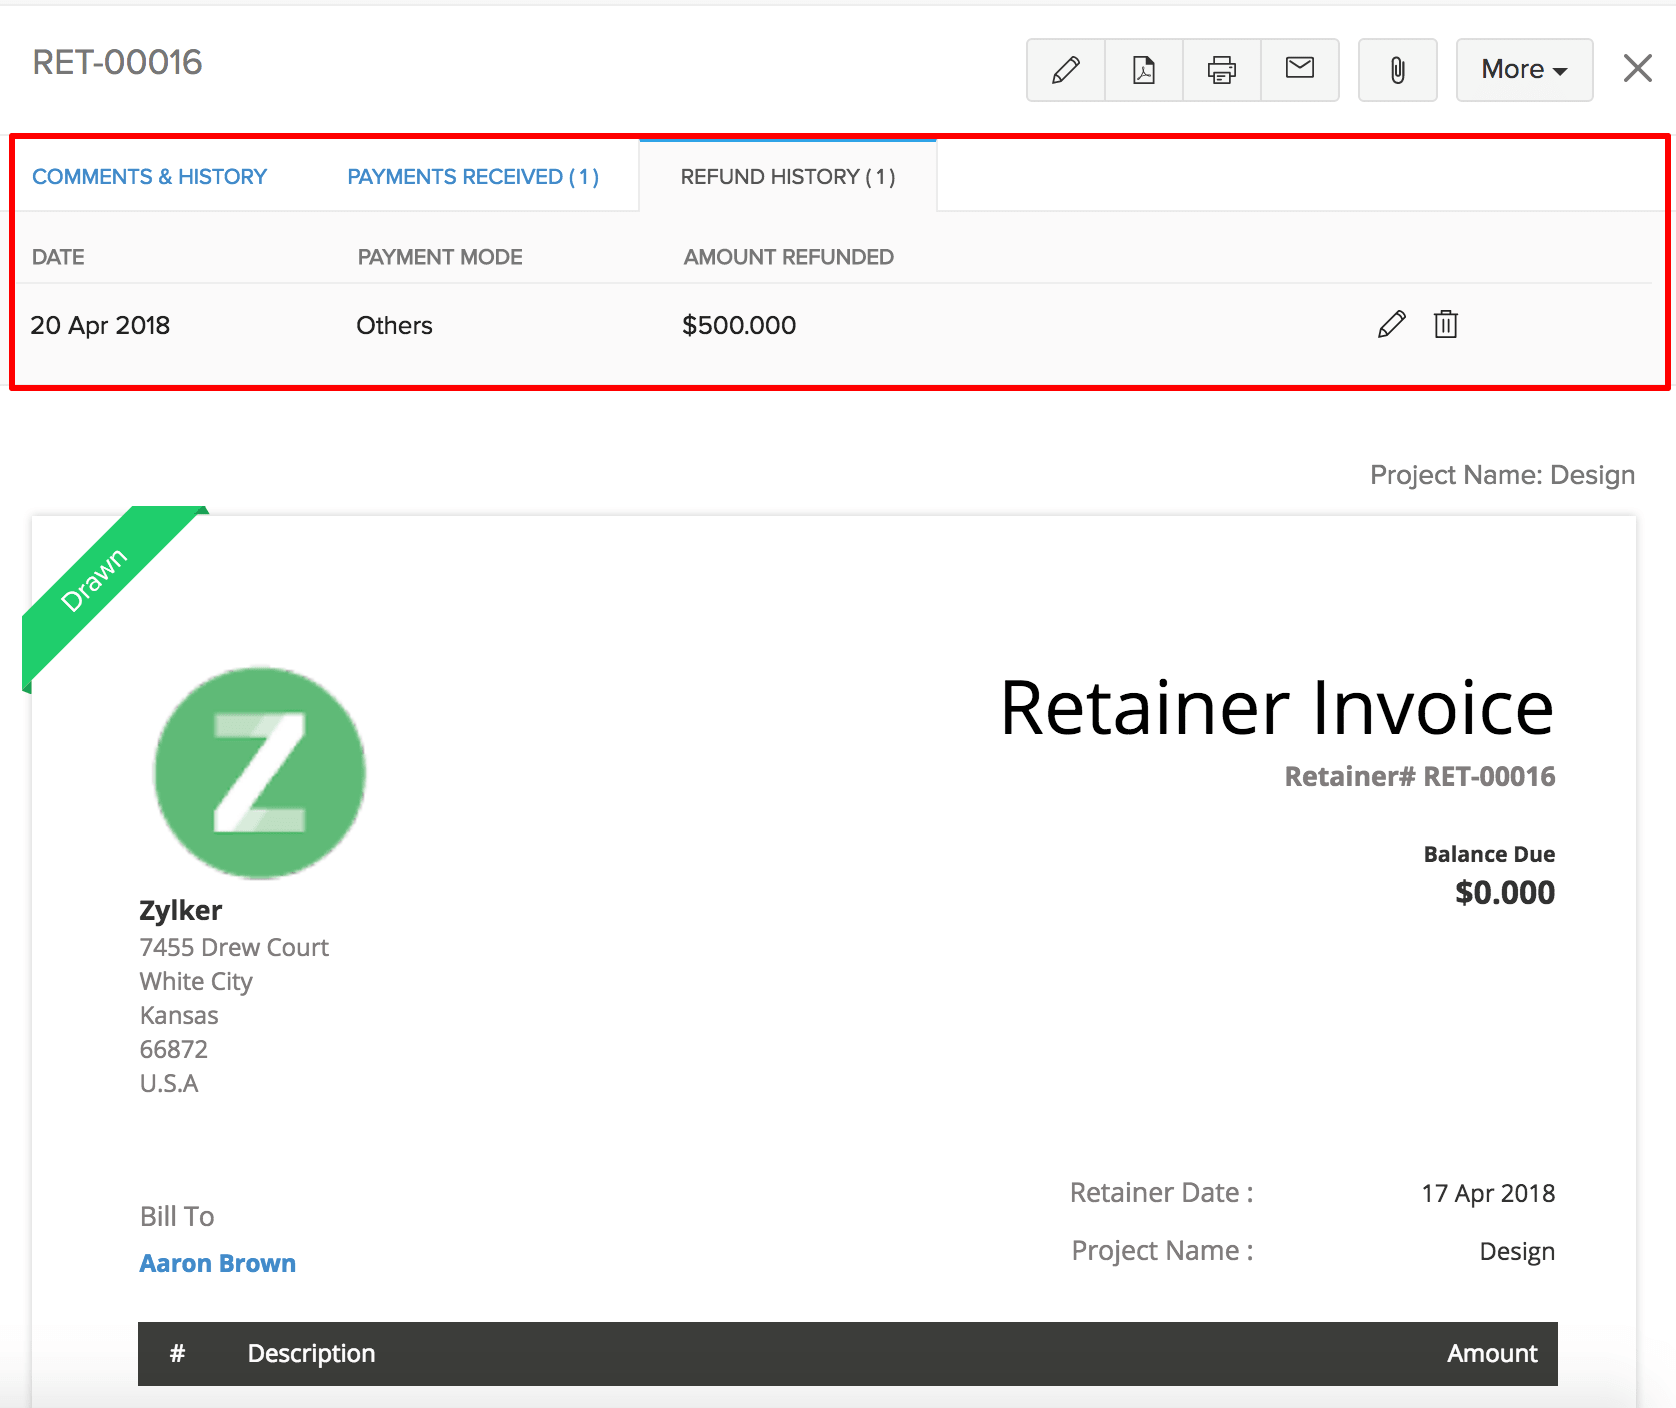Image resolution: width=1676 pixels, height=1408 pixels.
Task: Click the Amount column header in invoice
Action: tap(1491, 1353)
